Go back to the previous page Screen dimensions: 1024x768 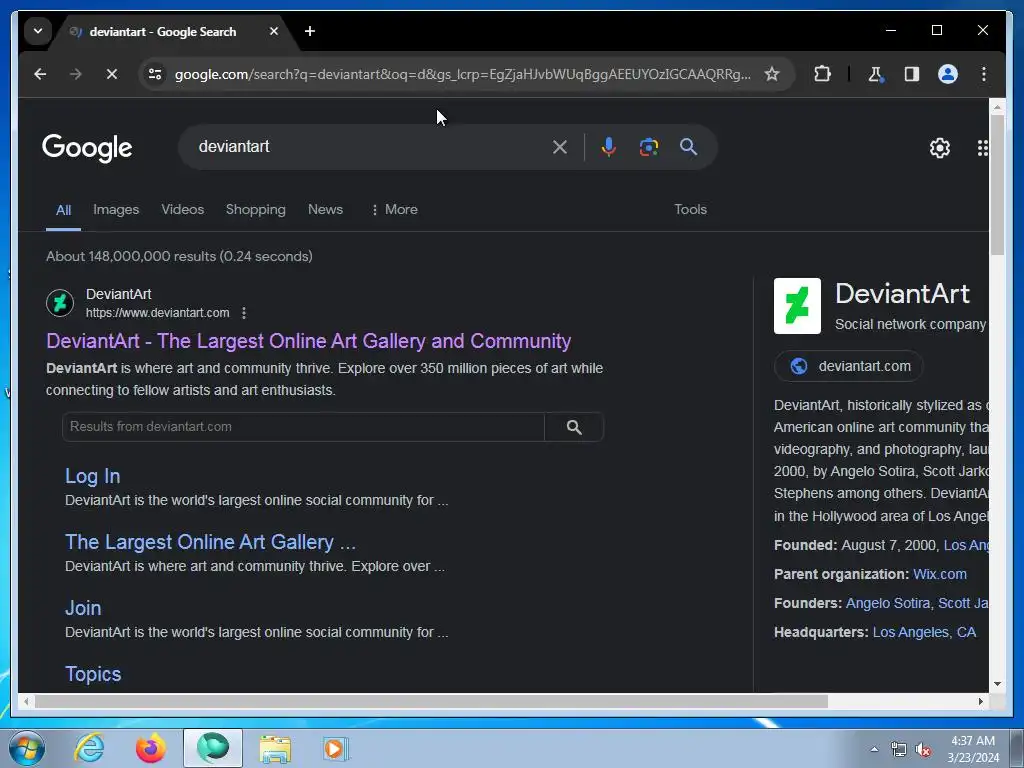coord(40,74)
